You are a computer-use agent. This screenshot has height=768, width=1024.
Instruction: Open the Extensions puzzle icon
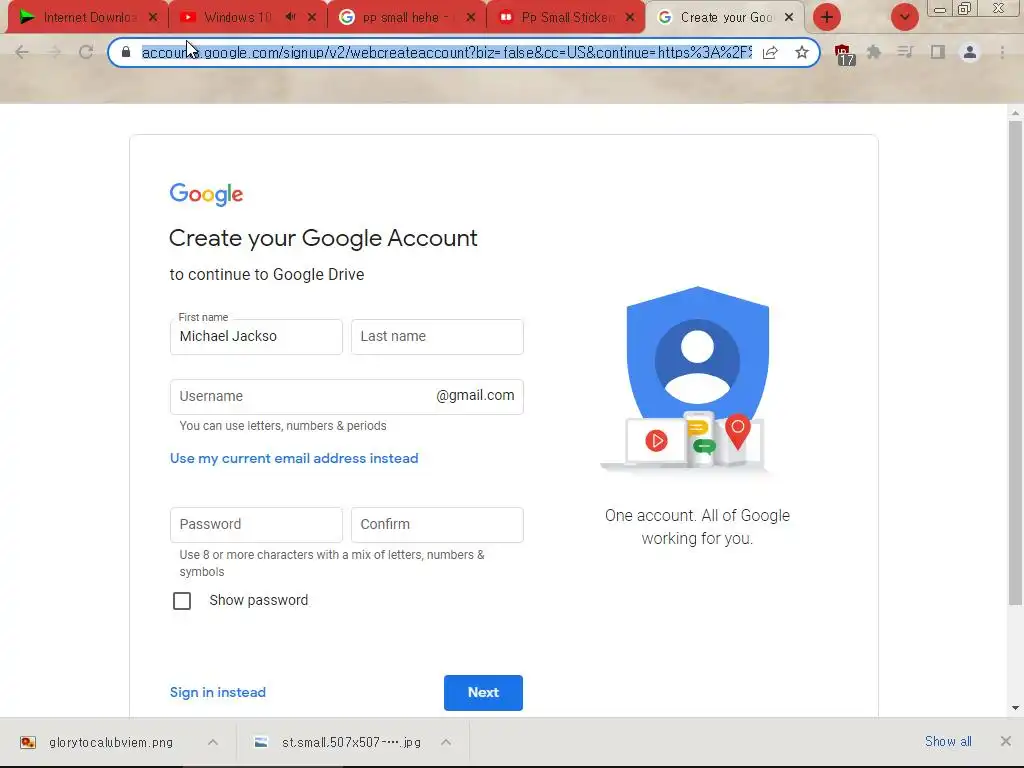pyautogui.click(x=874, y=52)
